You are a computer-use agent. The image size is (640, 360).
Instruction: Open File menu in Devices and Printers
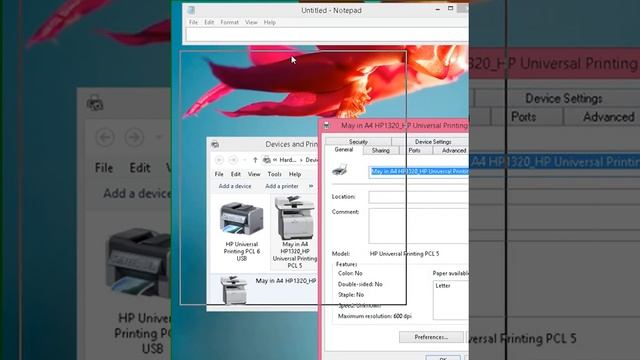(219, 174)
